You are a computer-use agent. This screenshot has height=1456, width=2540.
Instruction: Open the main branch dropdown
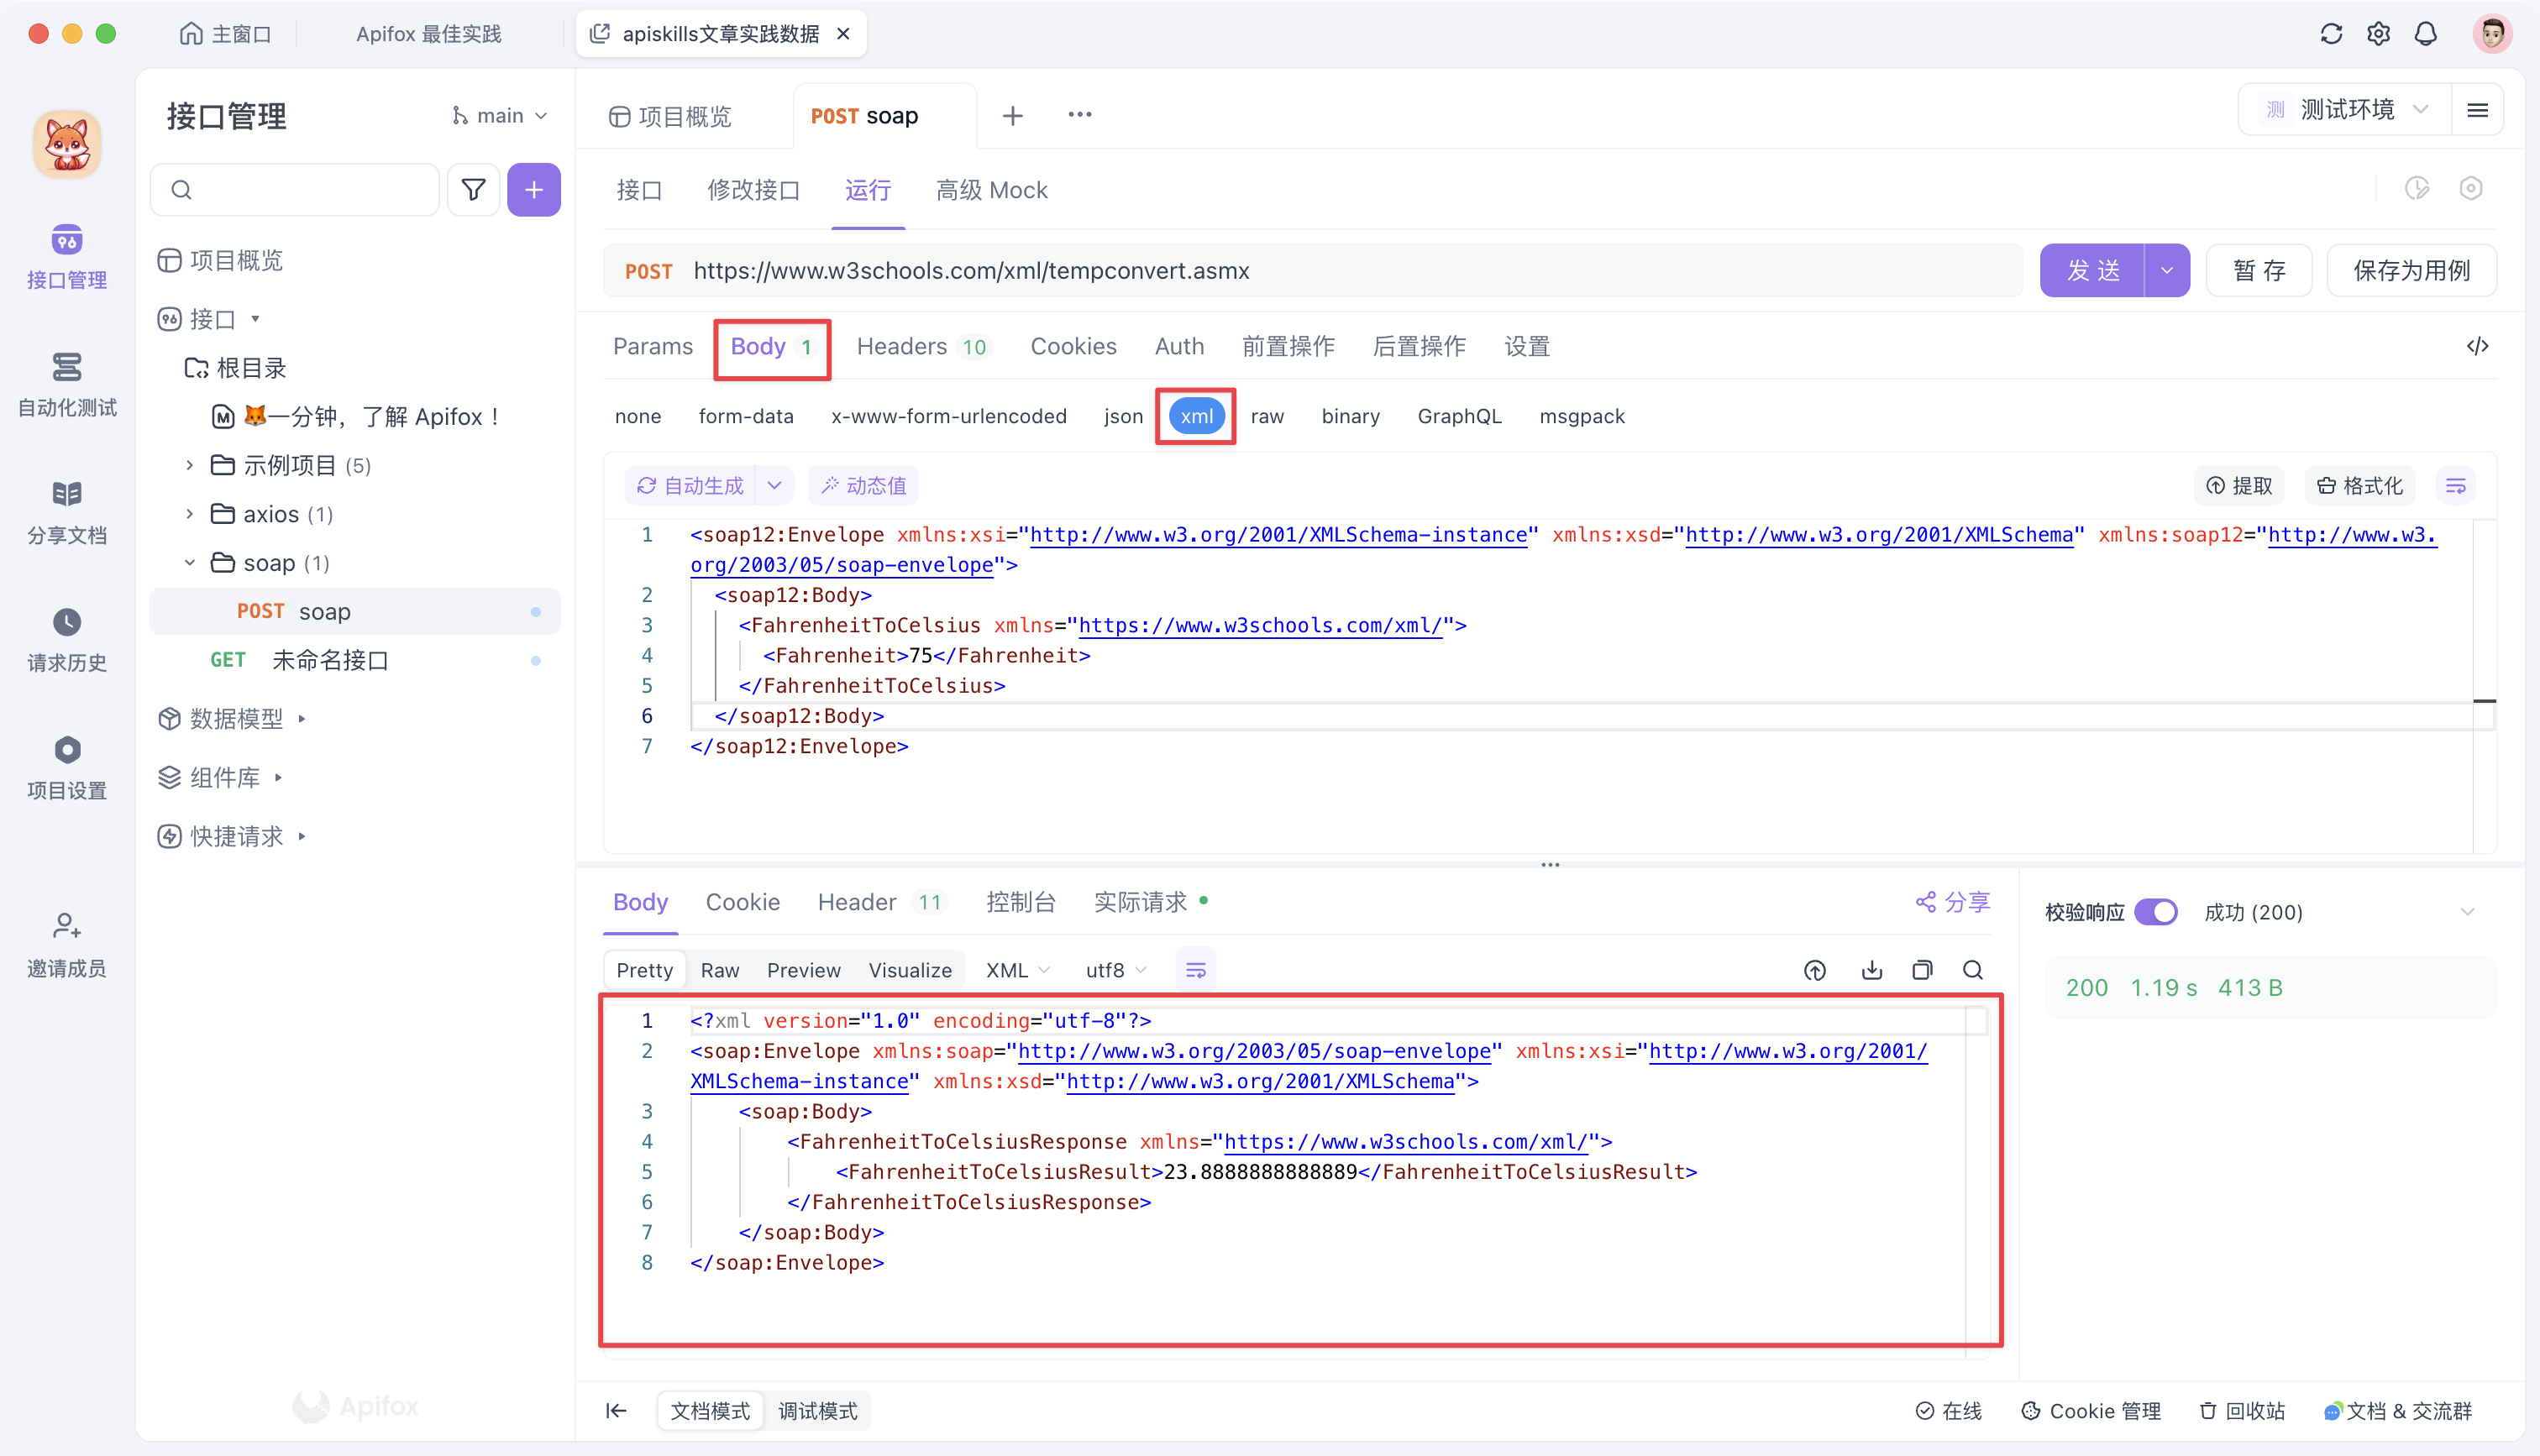499,116
